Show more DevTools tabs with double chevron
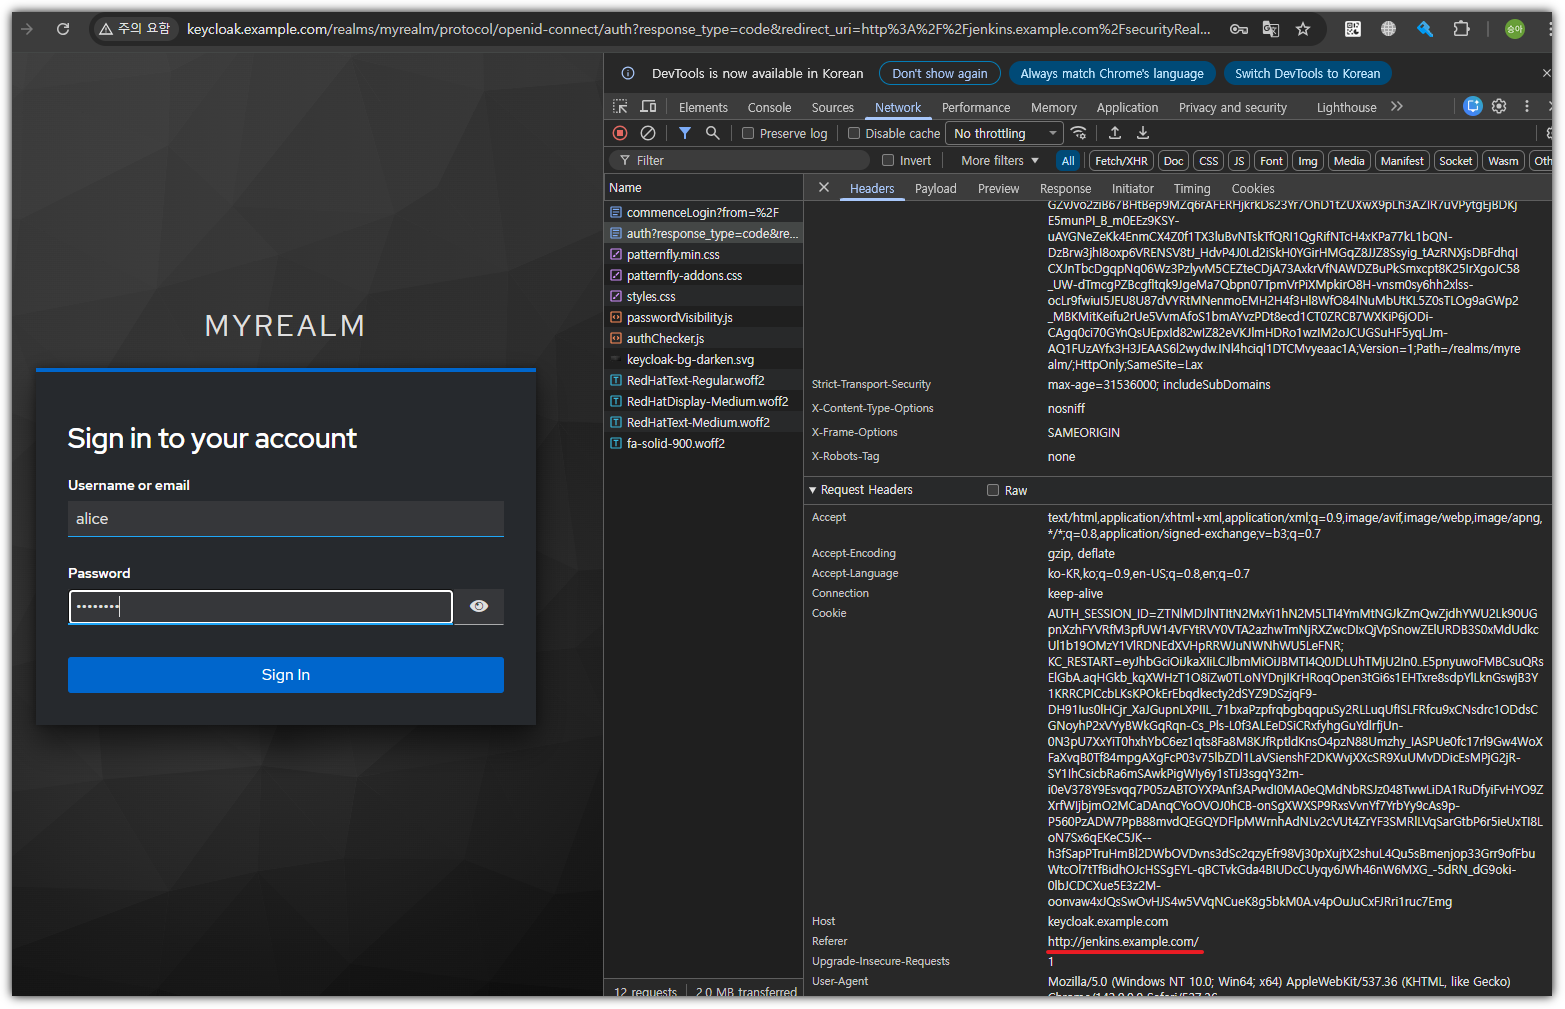The height and width of the screenshot is (1009, 1565). pyautogui.click(x=1397, y=106)
